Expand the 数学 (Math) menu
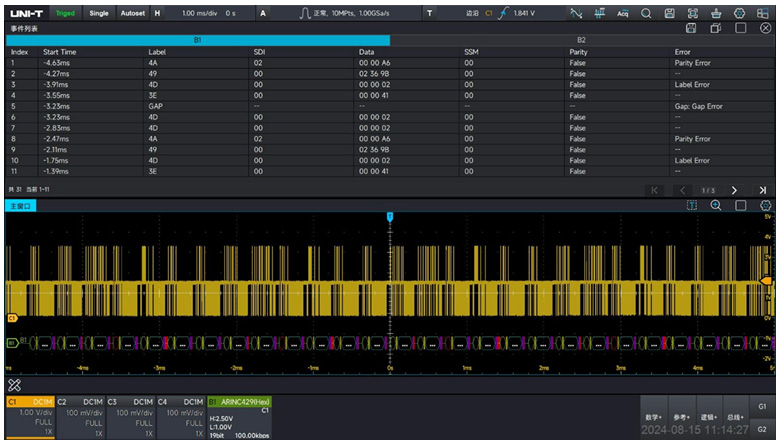Viewport: 781px width, 444px height. (x=654, y=417)
